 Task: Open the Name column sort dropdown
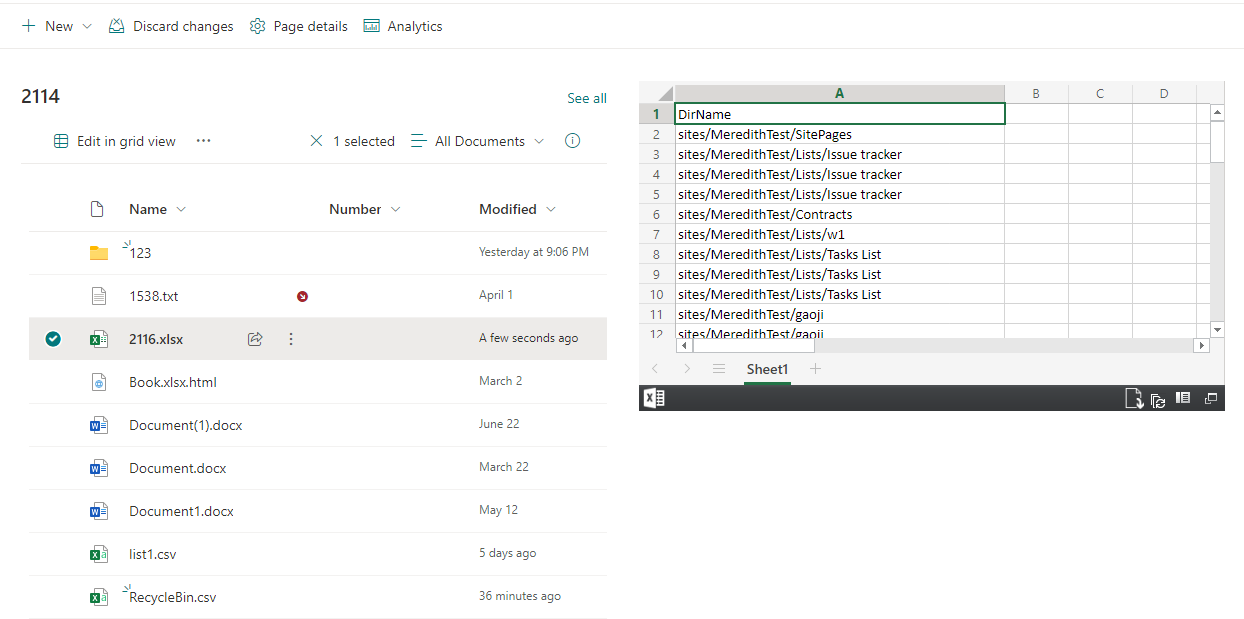(x=181, y=209)
